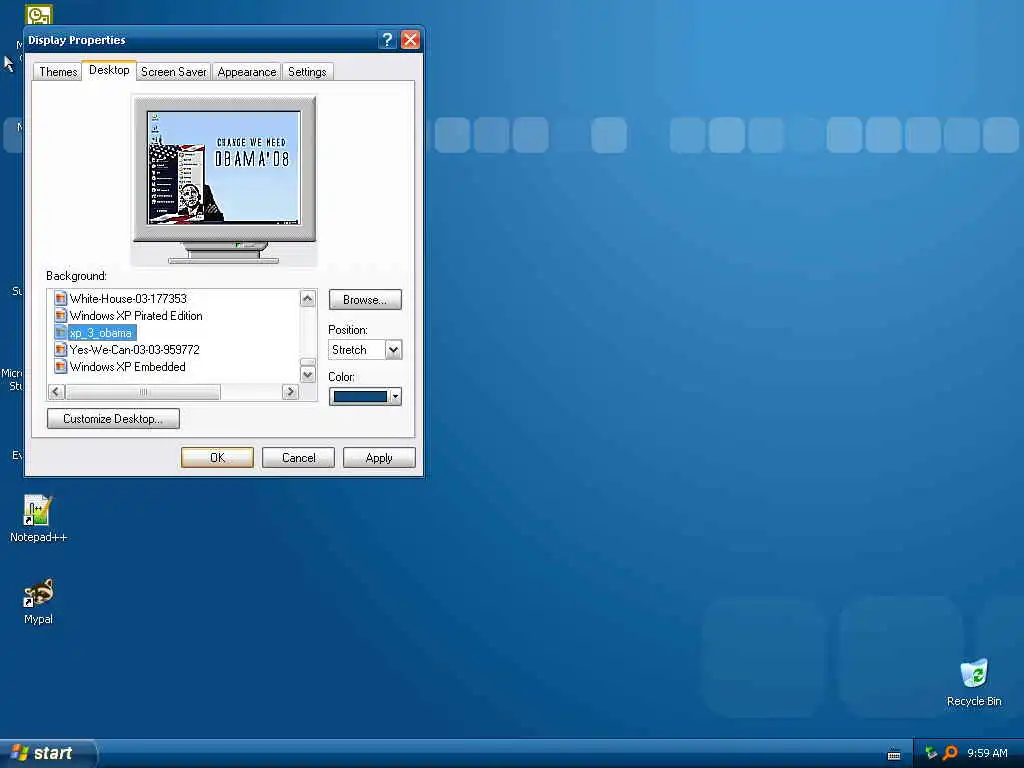This screenshot has height=768, width=1024.
Task: Click the White-House-03-177353 file icon
Action: tap(61, 298)
